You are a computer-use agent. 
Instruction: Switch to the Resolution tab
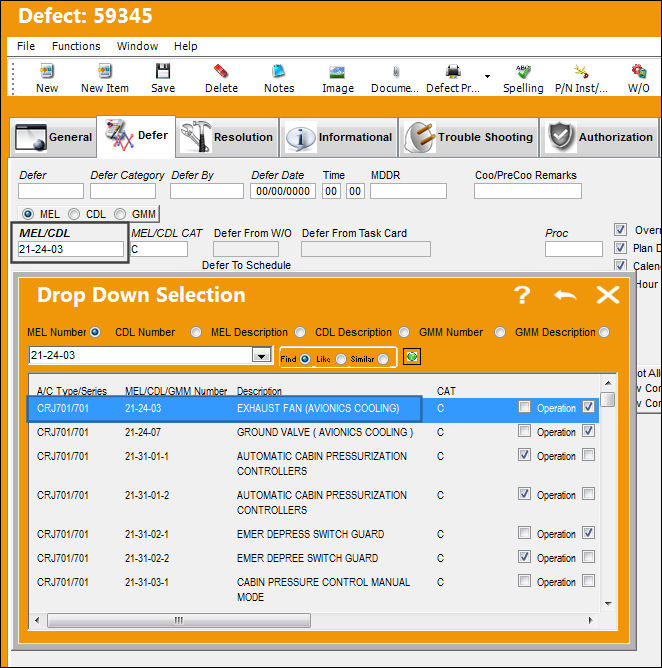[227, 137]
